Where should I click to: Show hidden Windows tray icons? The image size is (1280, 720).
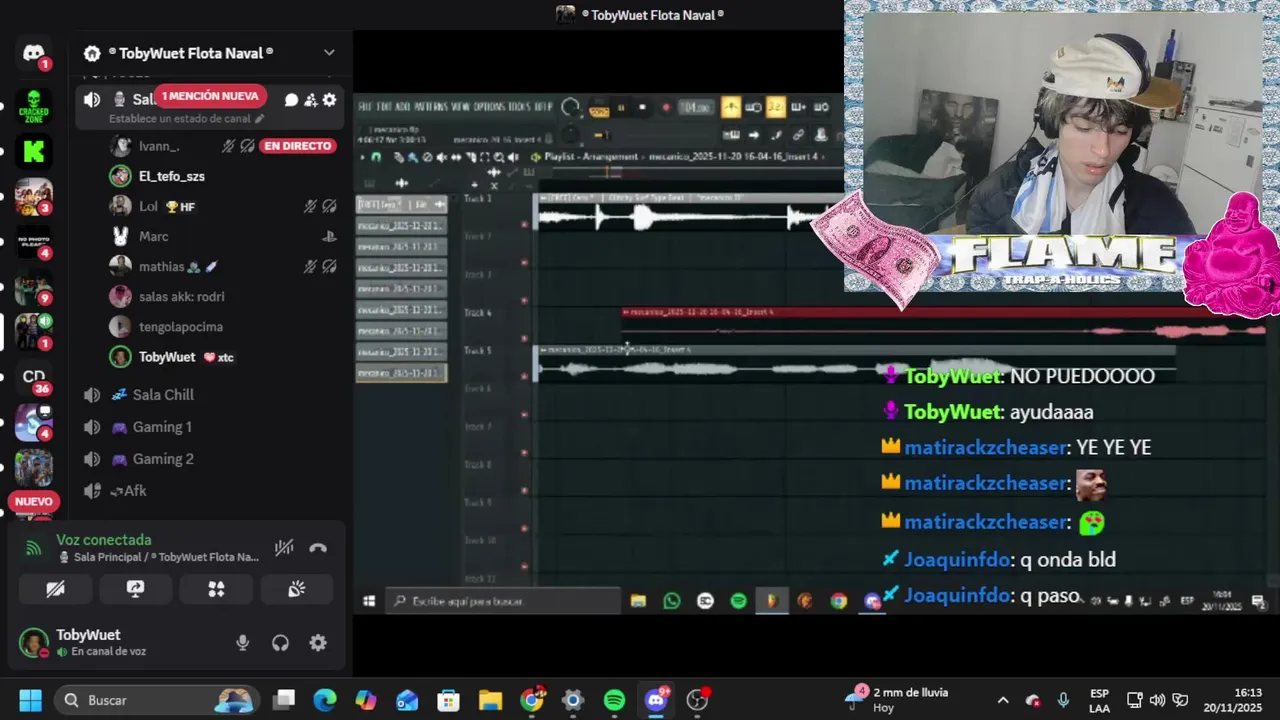pyautogui.click(x=1003, y=700)
